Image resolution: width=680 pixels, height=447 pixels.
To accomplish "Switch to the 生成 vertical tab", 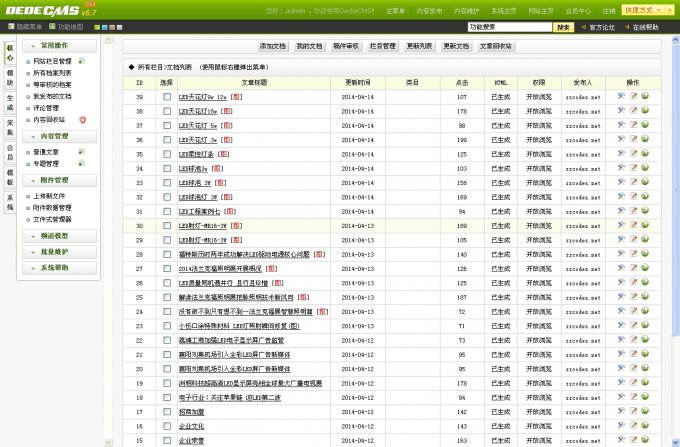I will [x=10, y=103].
